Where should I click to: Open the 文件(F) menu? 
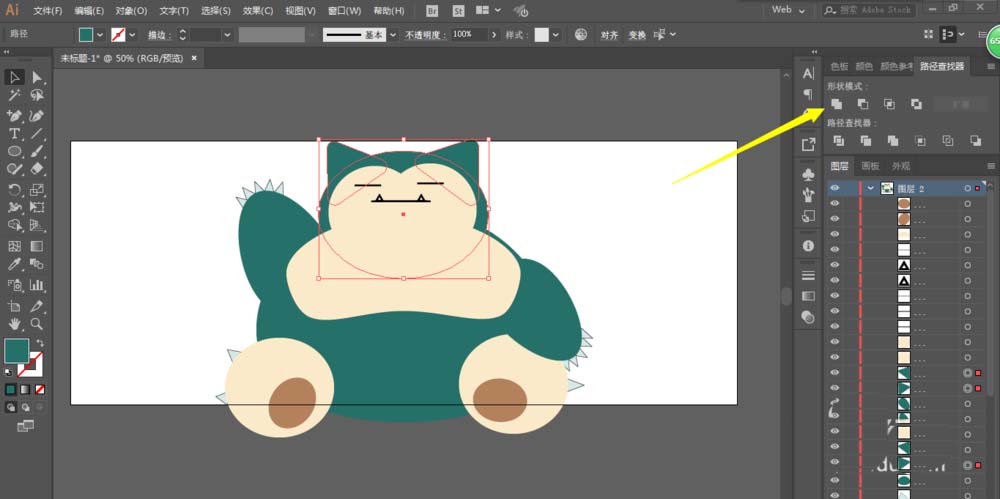[x=48, y=11]
